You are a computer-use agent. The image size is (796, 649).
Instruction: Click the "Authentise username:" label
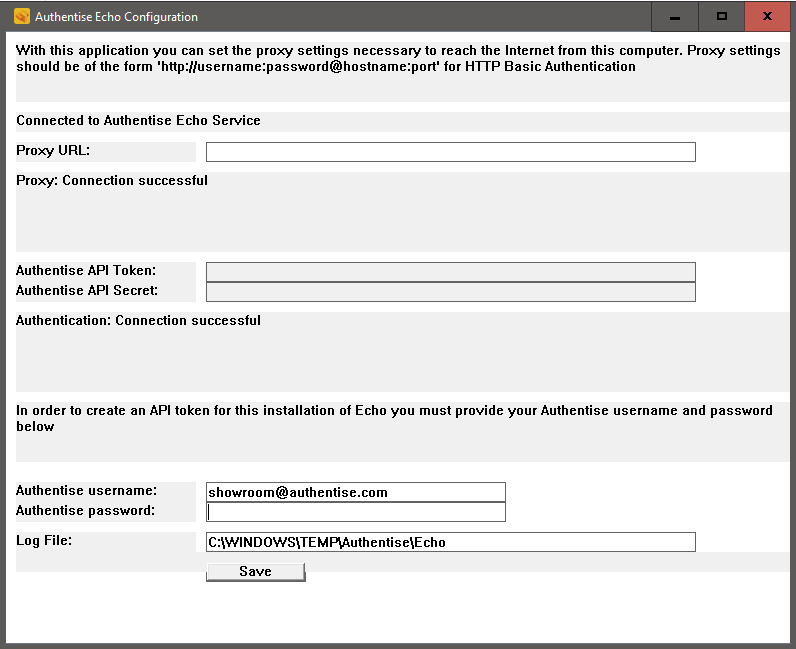(87, 491)
